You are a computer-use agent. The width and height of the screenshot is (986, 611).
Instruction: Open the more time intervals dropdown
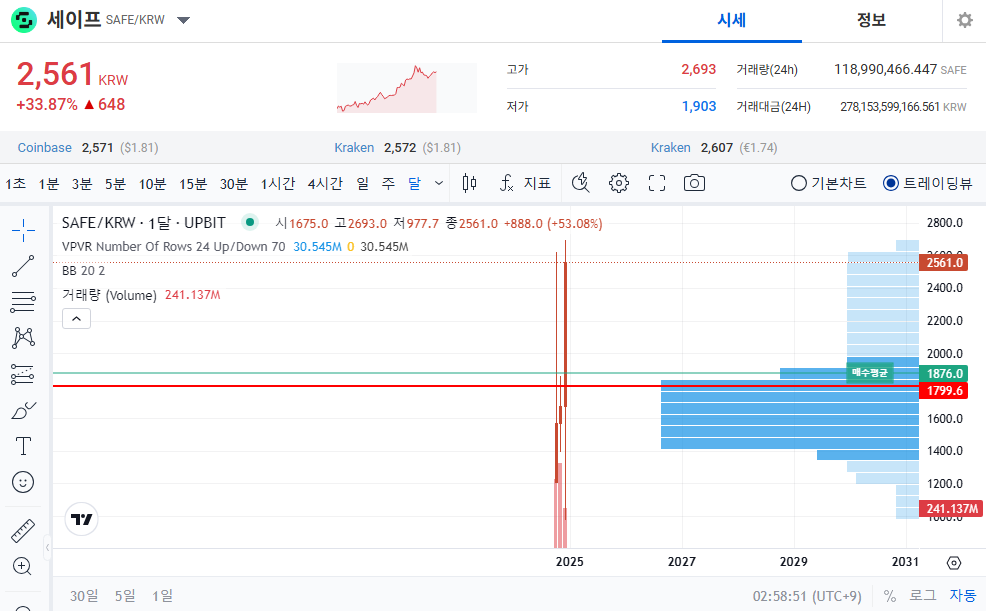click(439, 183)
